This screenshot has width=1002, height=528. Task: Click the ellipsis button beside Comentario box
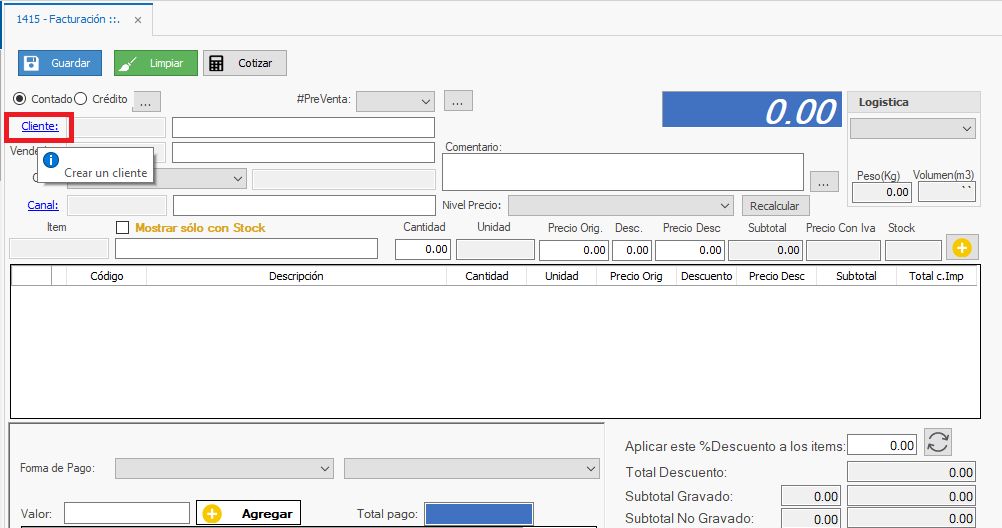pyautogui.click(x=824, y=181)
